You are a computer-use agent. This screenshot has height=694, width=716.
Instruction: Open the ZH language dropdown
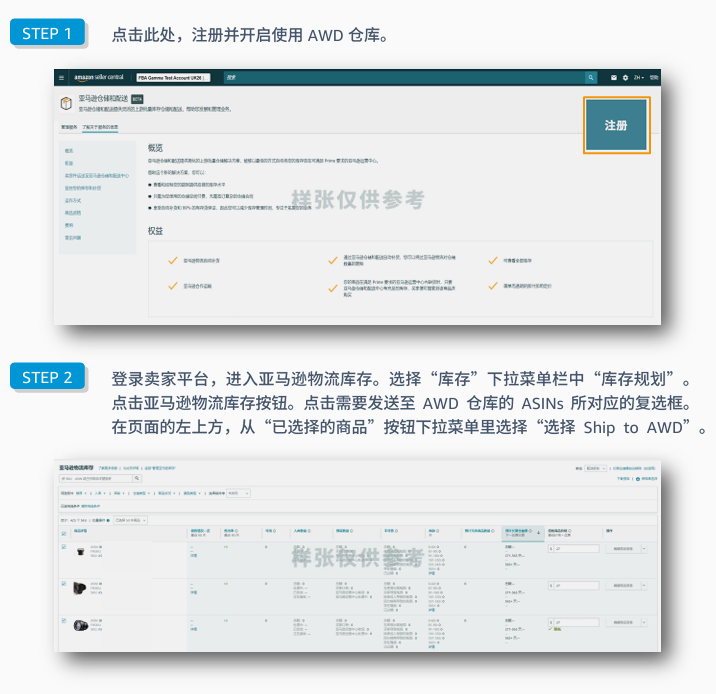pos(638,78)
